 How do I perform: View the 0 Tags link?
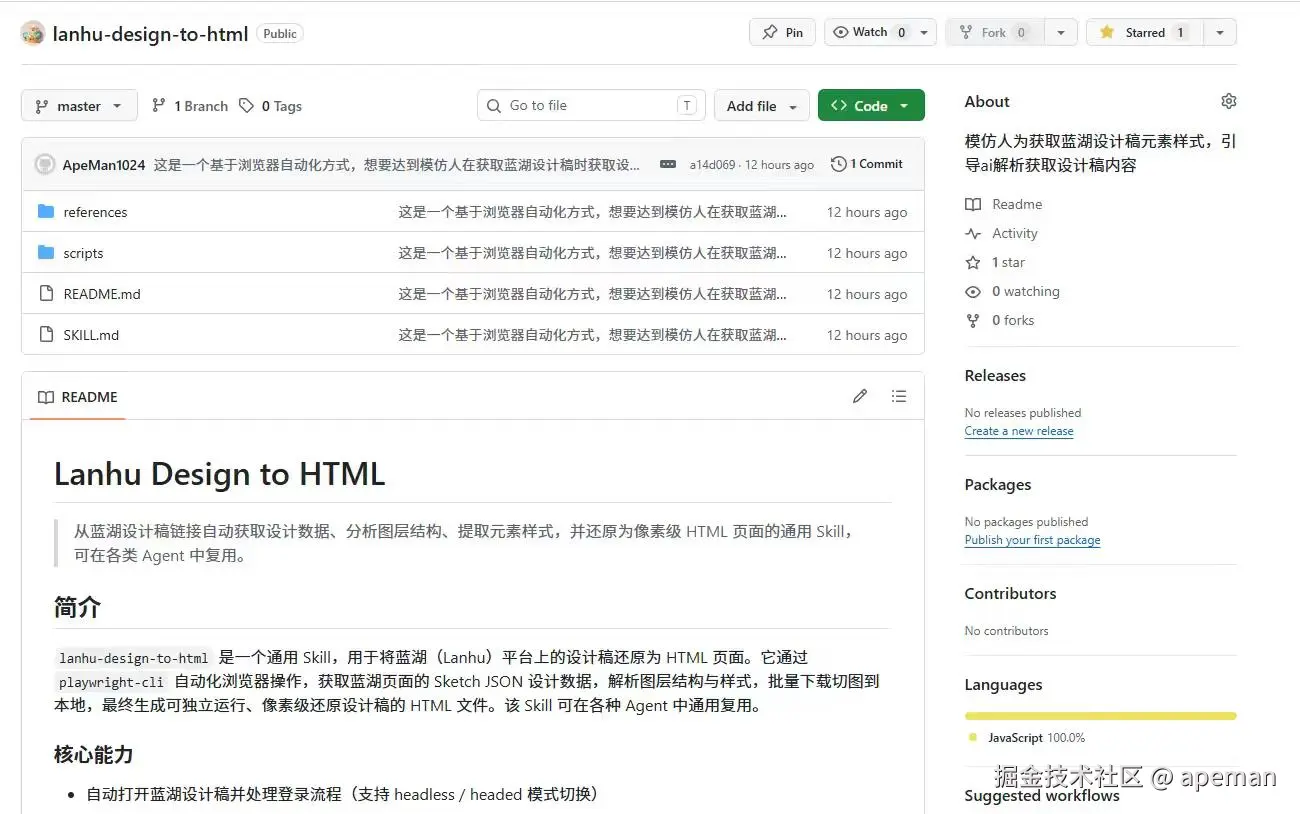270,106
